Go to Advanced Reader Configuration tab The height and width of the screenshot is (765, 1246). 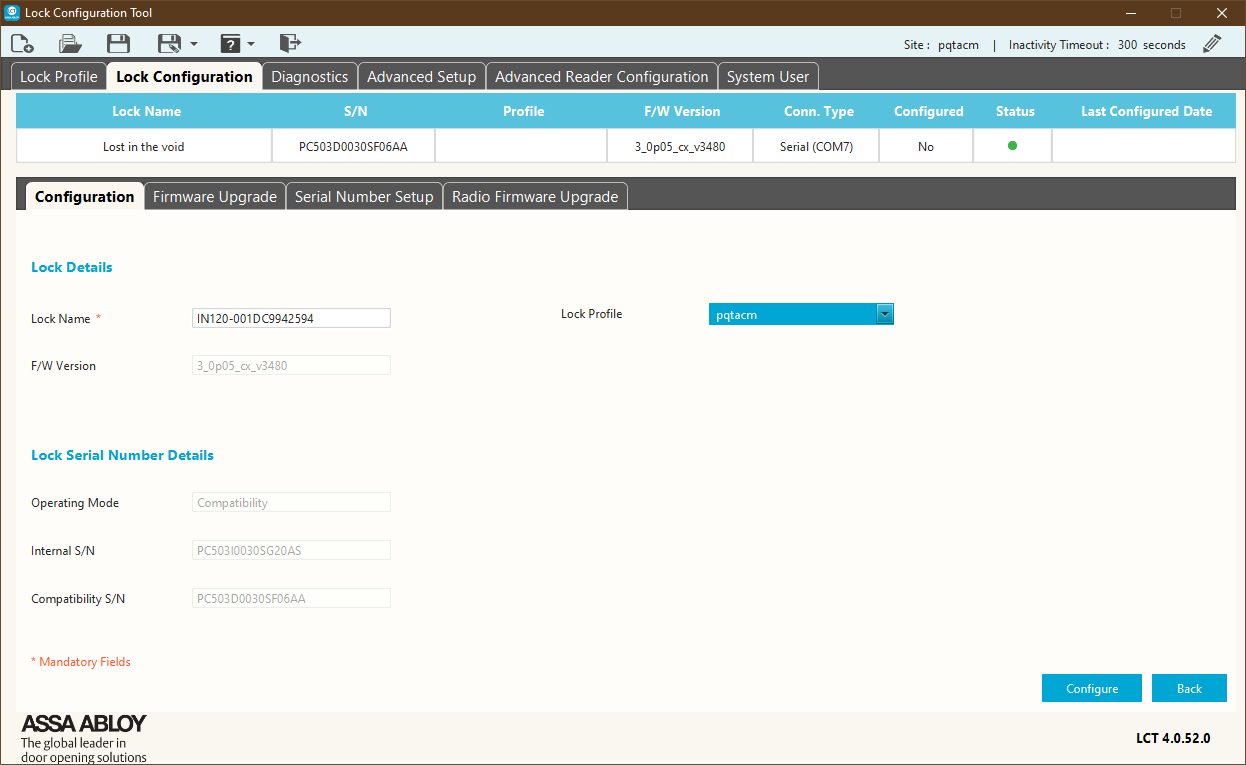point(602,77)
